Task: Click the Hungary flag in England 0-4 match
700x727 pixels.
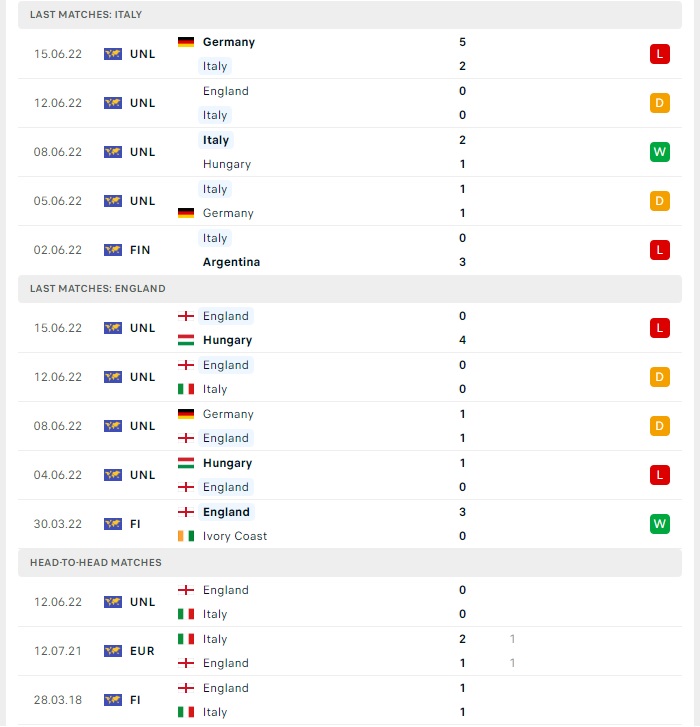Action: point(186,340)
